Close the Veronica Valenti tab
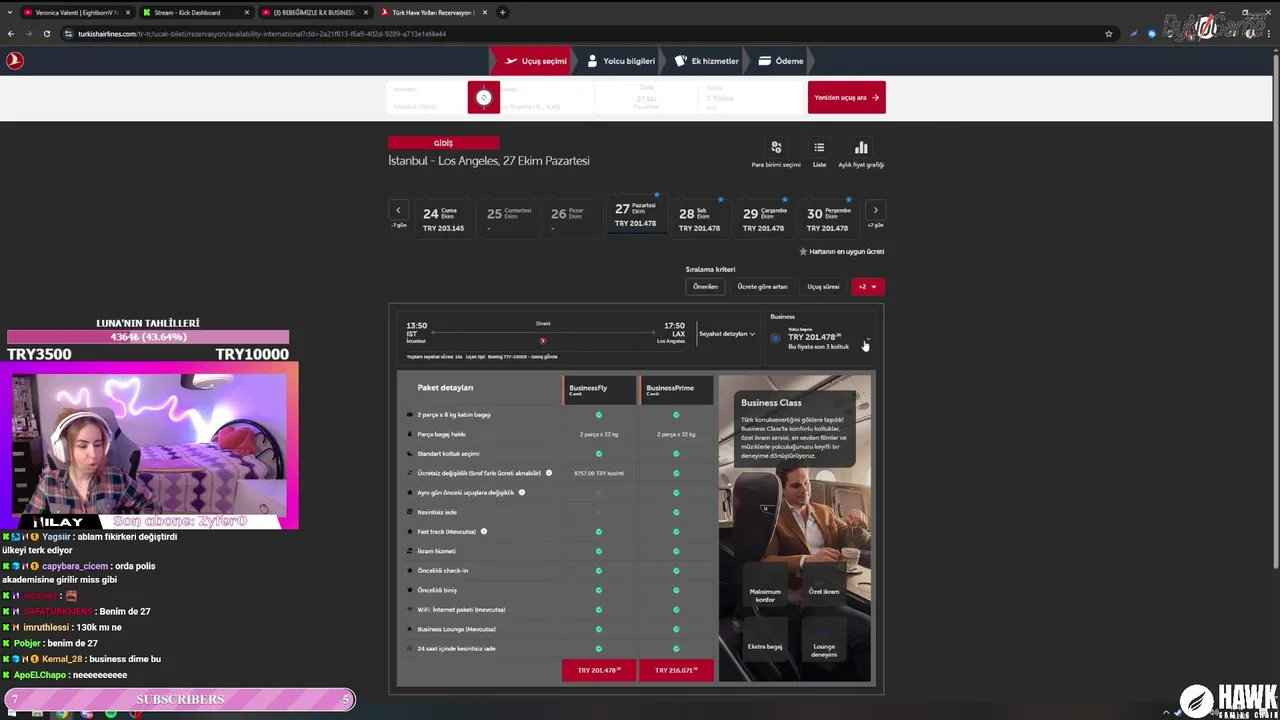1280x720 pixels. tap(128, 12)
